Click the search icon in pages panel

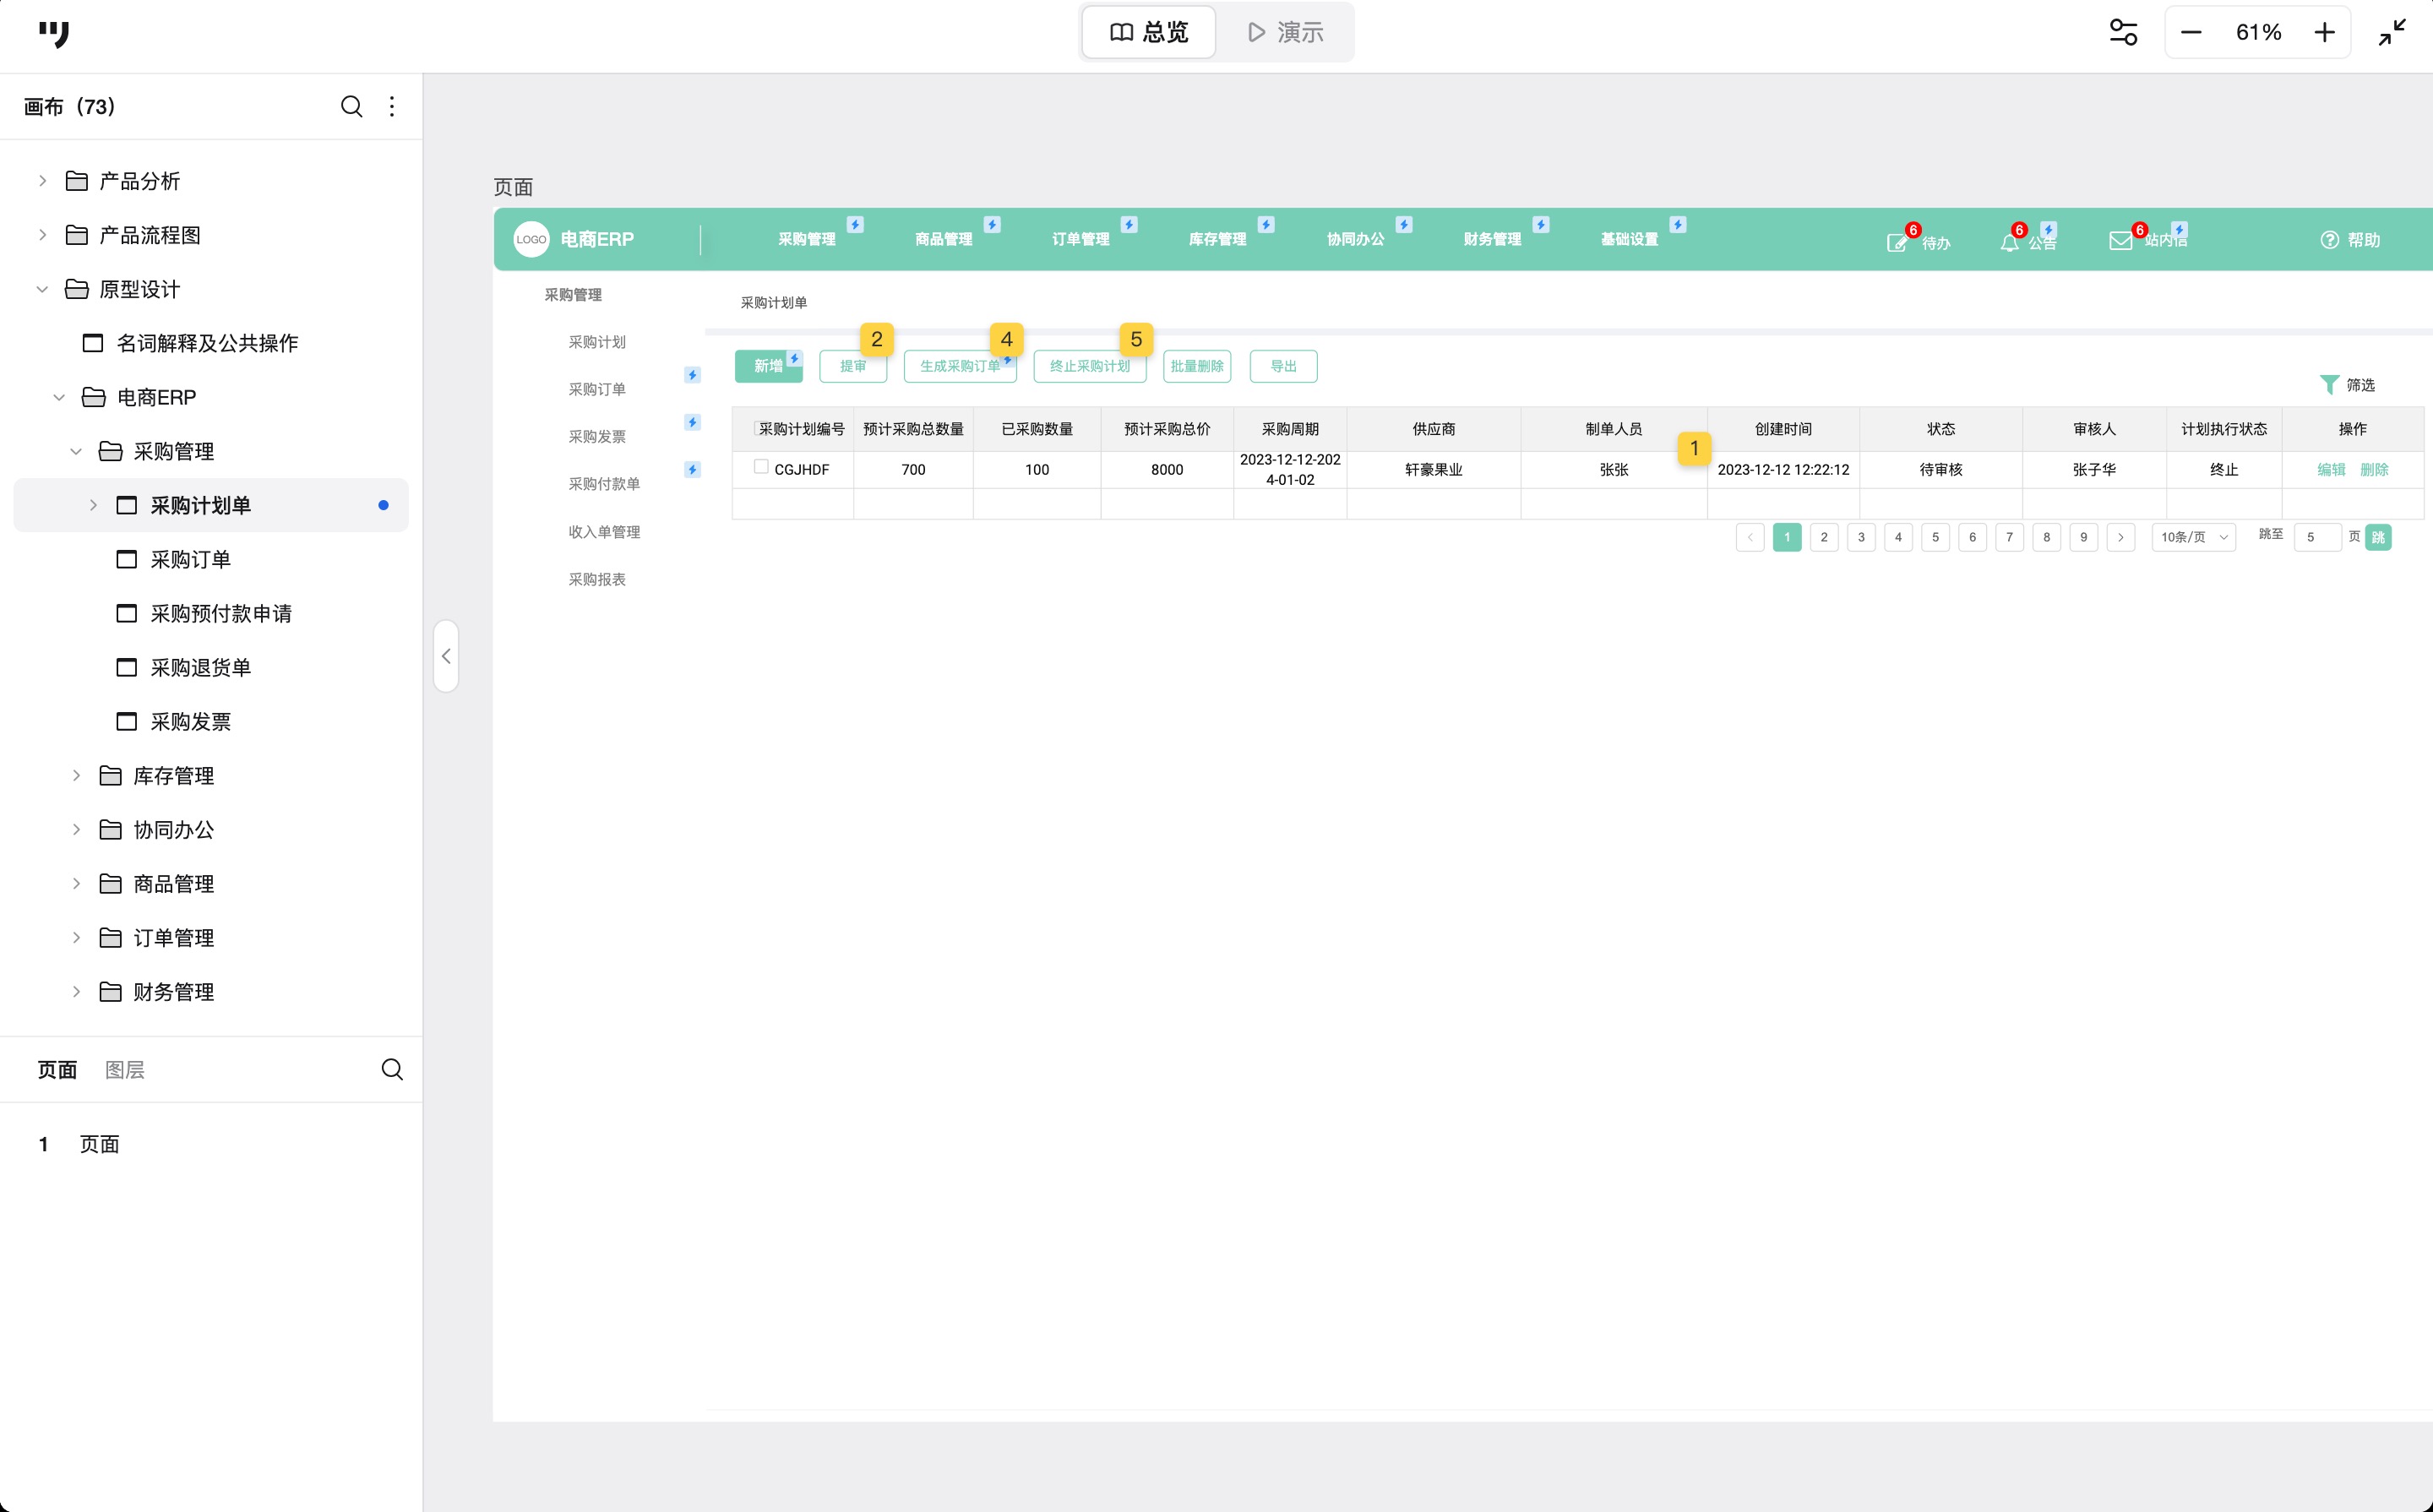[392, 1069]
